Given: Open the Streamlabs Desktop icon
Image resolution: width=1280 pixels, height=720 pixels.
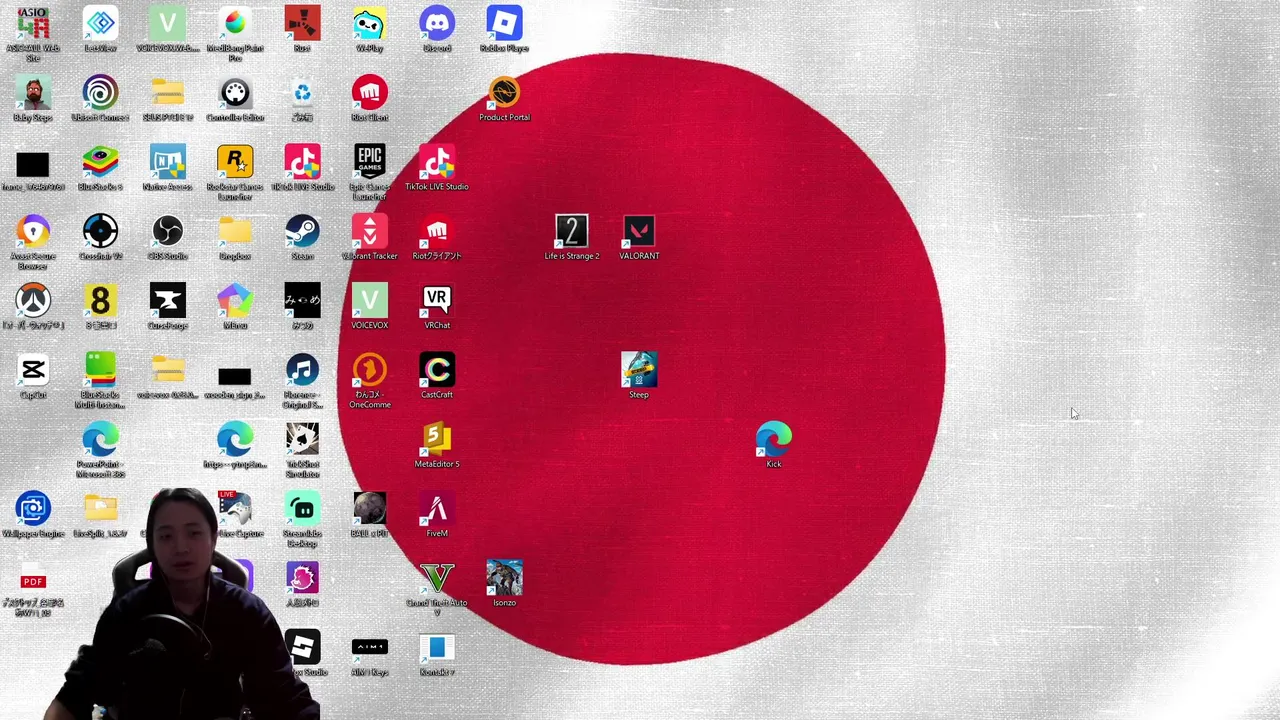Looking at the screenshot, I should pyautogui.click(x=302, y=509).
